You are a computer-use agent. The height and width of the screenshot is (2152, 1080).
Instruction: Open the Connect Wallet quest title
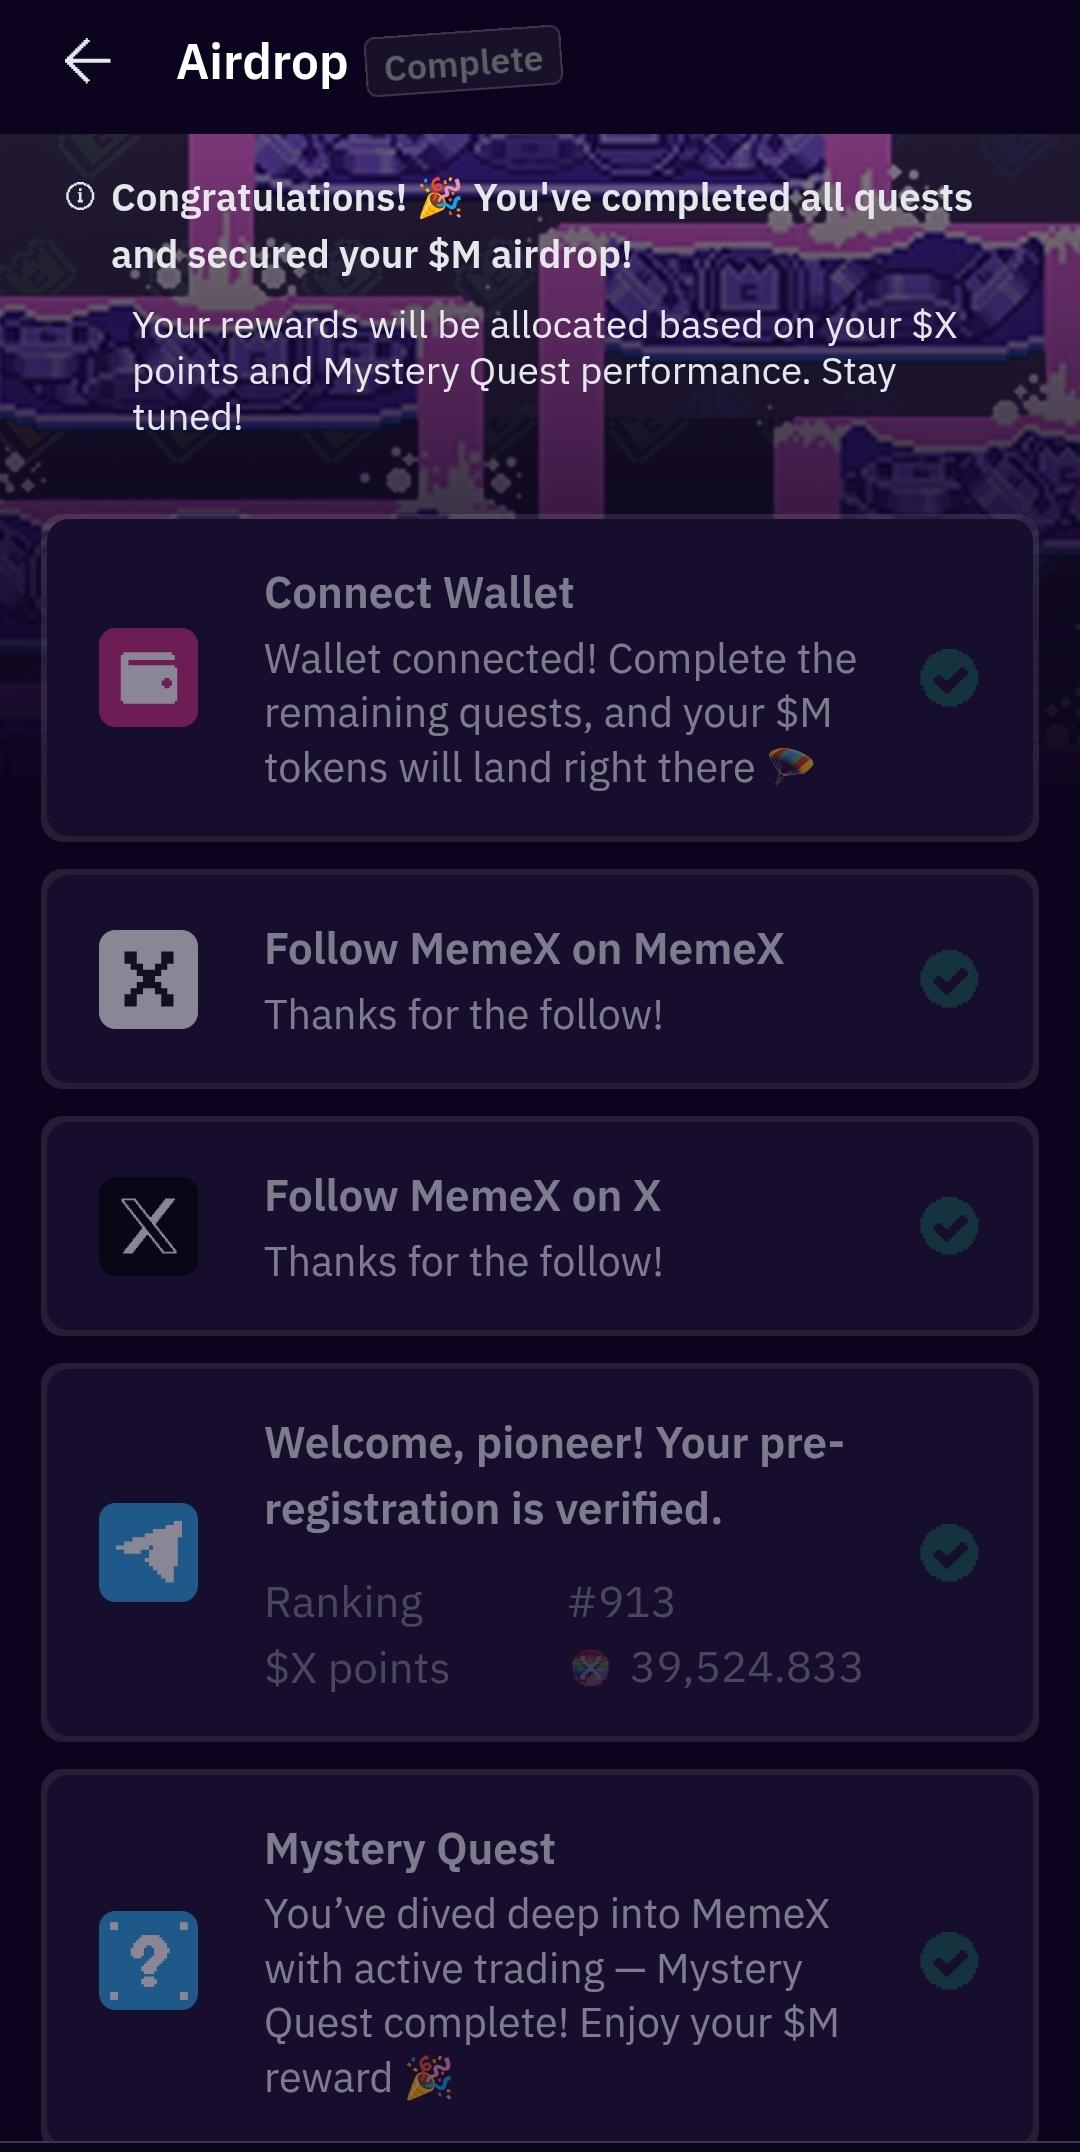click(x=419, y=593)
